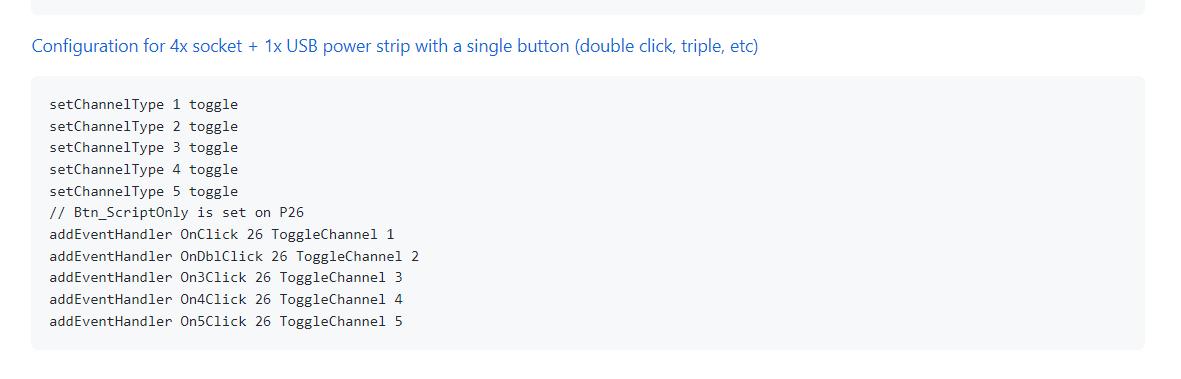Click the 'setChannelType 1 toggle' code line

tap(143, 105)
